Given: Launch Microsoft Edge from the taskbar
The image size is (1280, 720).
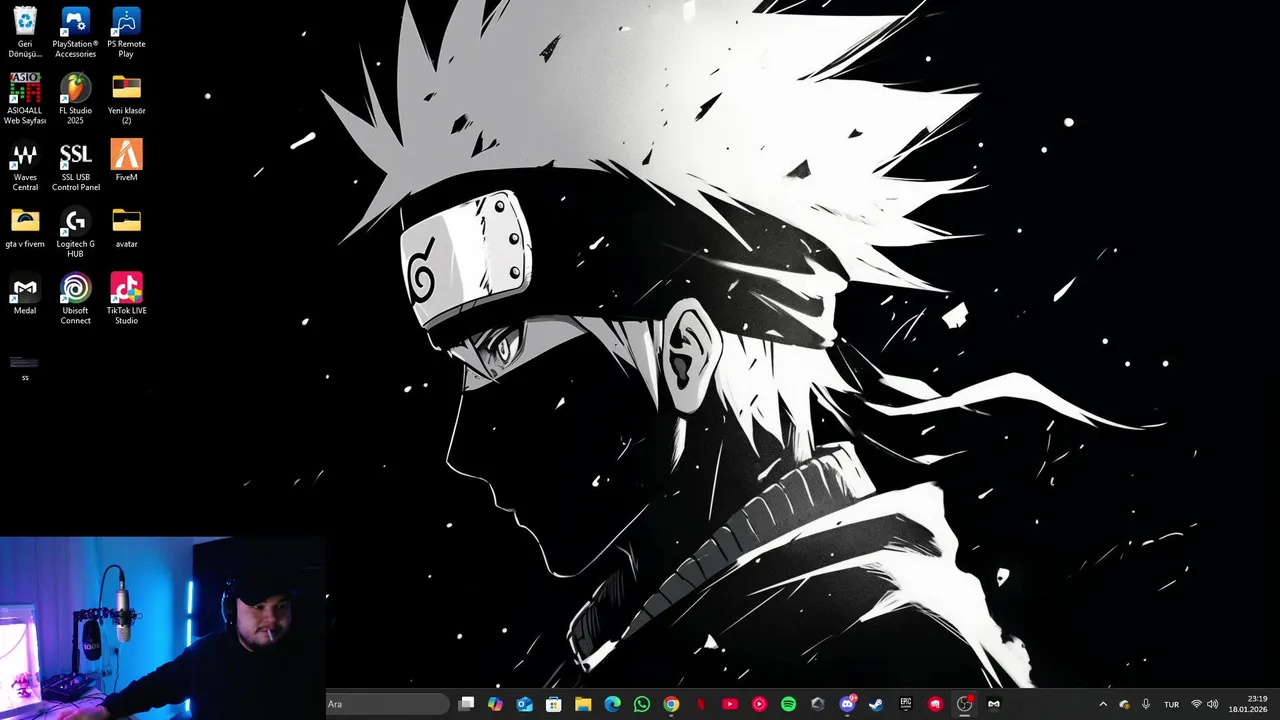Looking at the screenshot, I should pos(612,704).
